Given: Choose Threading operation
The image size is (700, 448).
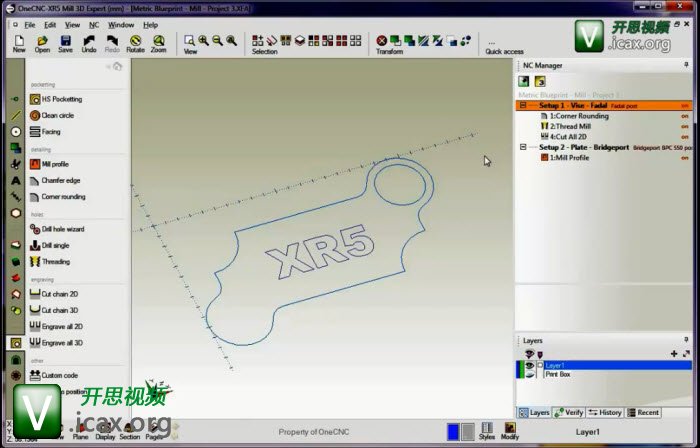Looking at the screenshot, I should (x=50, y=261).
